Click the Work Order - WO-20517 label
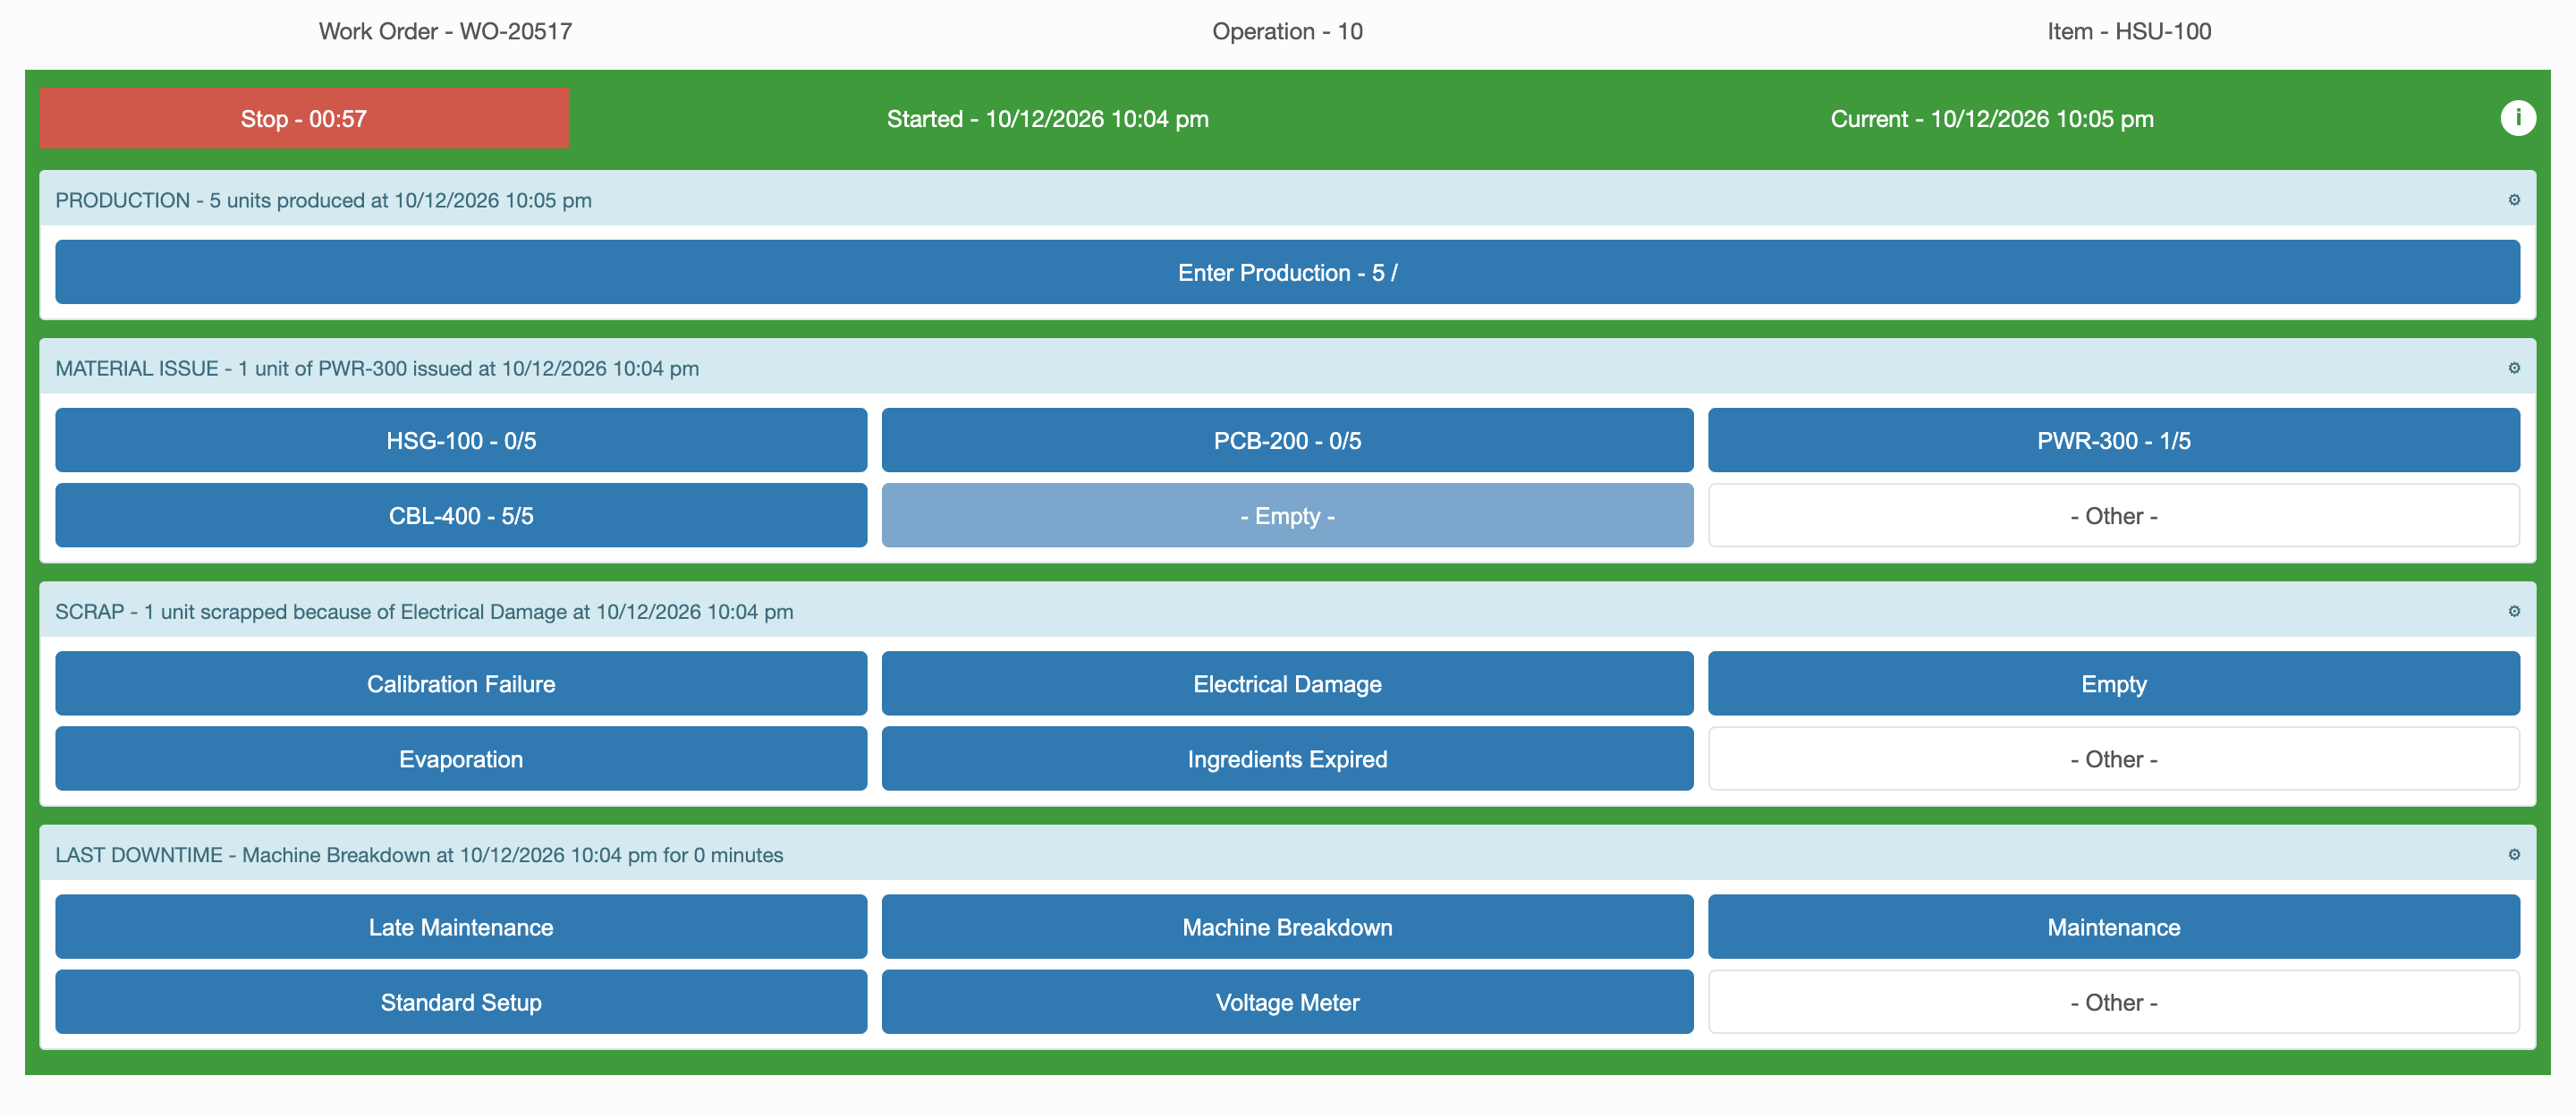This screenshot has width=2576, height=1118. pyautogui.click(x=445, y=31)
